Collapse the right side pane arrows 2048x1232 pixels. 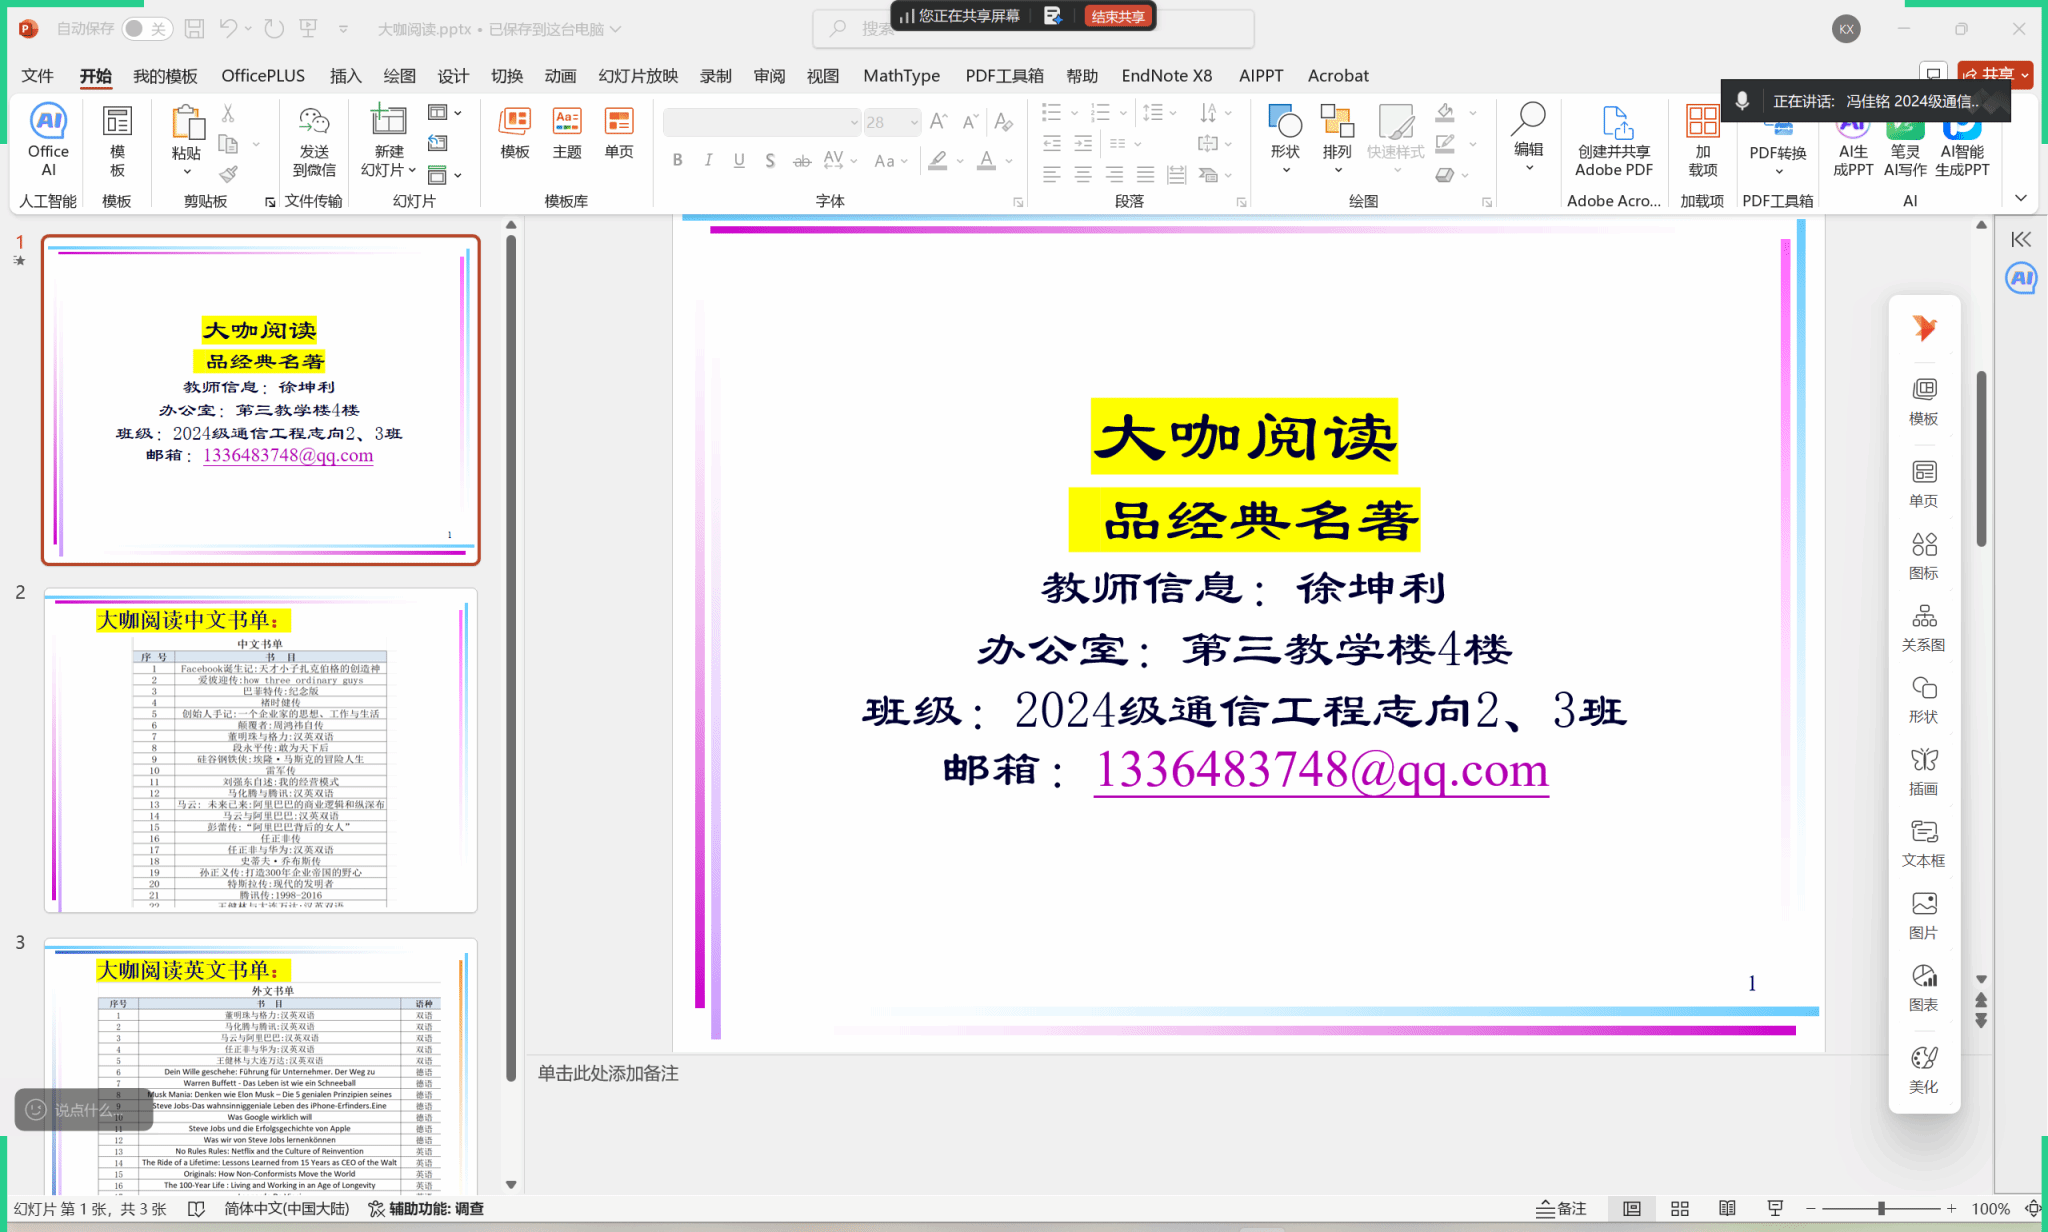click(2021, 239)
